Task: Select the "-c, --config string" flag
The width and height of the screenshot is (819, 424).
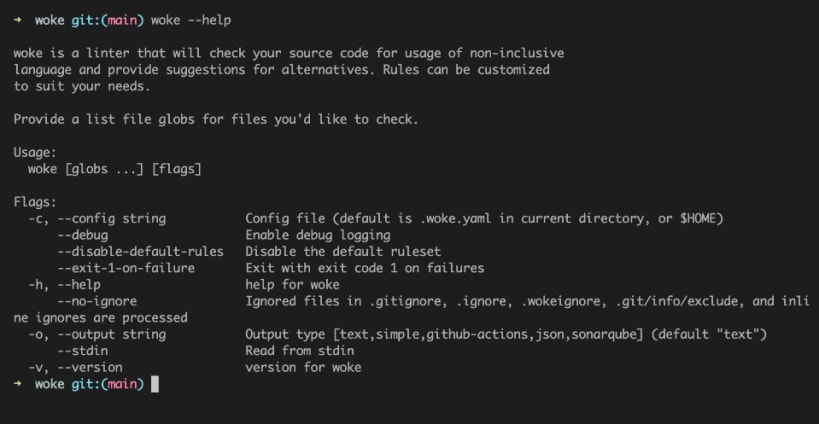Action: pyautogui.click(x=96, y=218)
